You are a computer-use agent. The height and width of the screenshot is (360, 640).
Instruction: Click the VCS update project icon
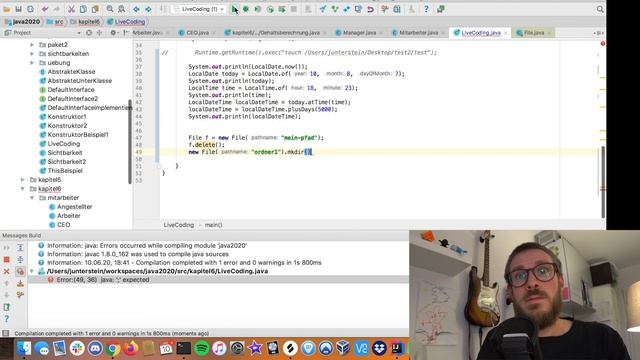click(x=323, y=9)
